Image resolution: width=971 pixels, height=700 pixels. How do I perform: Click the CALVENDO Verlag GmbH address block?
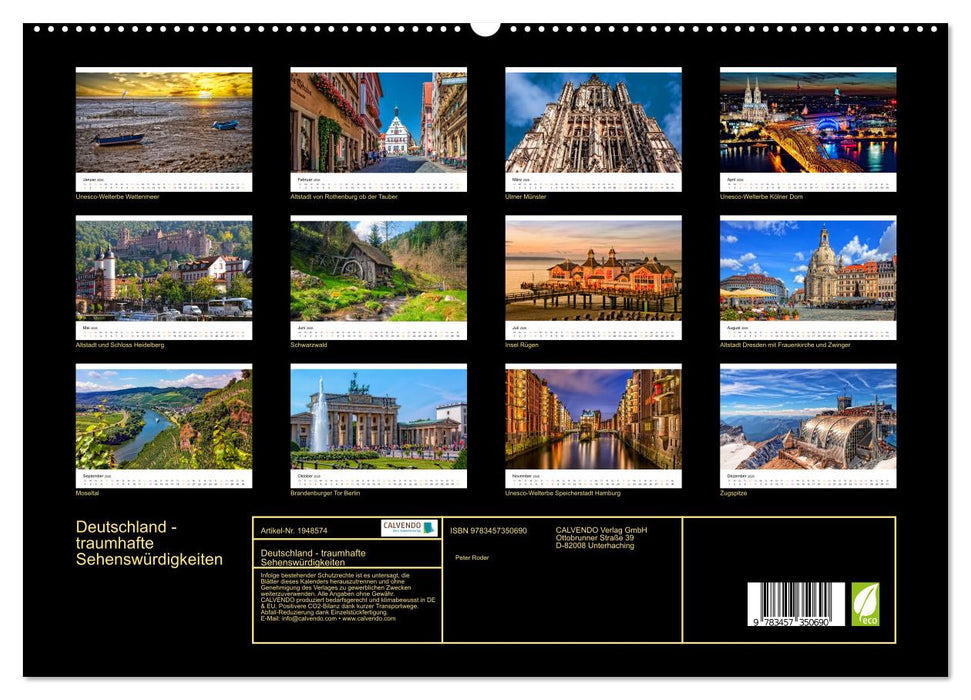point(600,537)
